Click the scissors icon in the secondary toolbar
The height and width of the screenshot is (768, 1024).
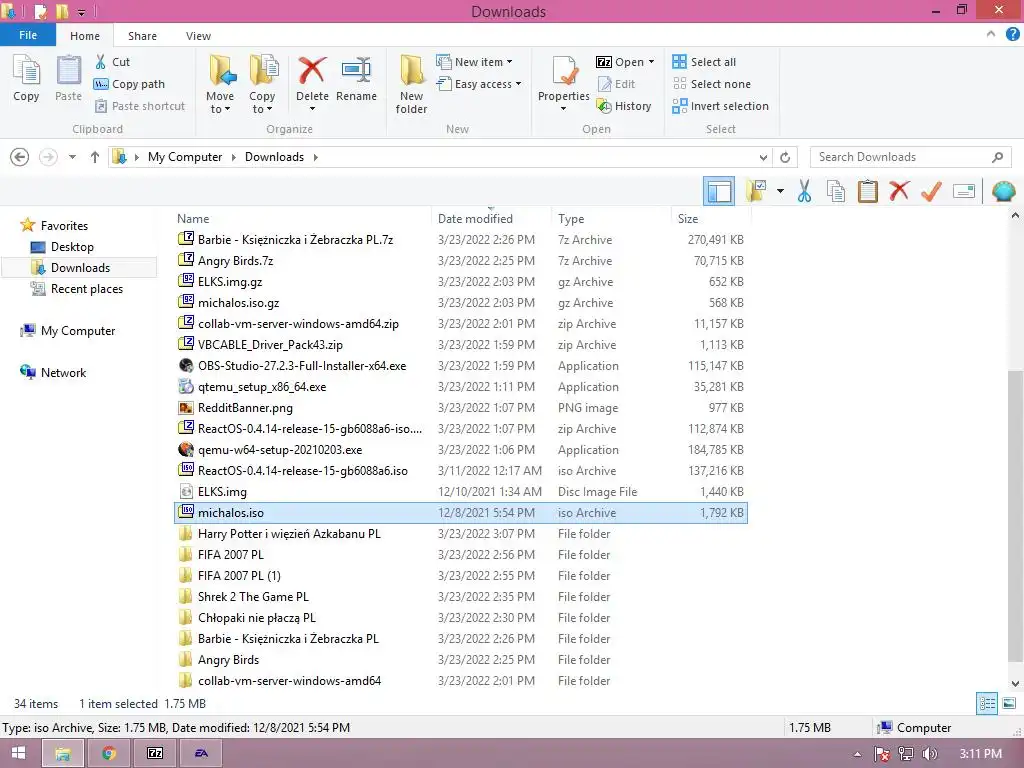click(x=804, y=191)
